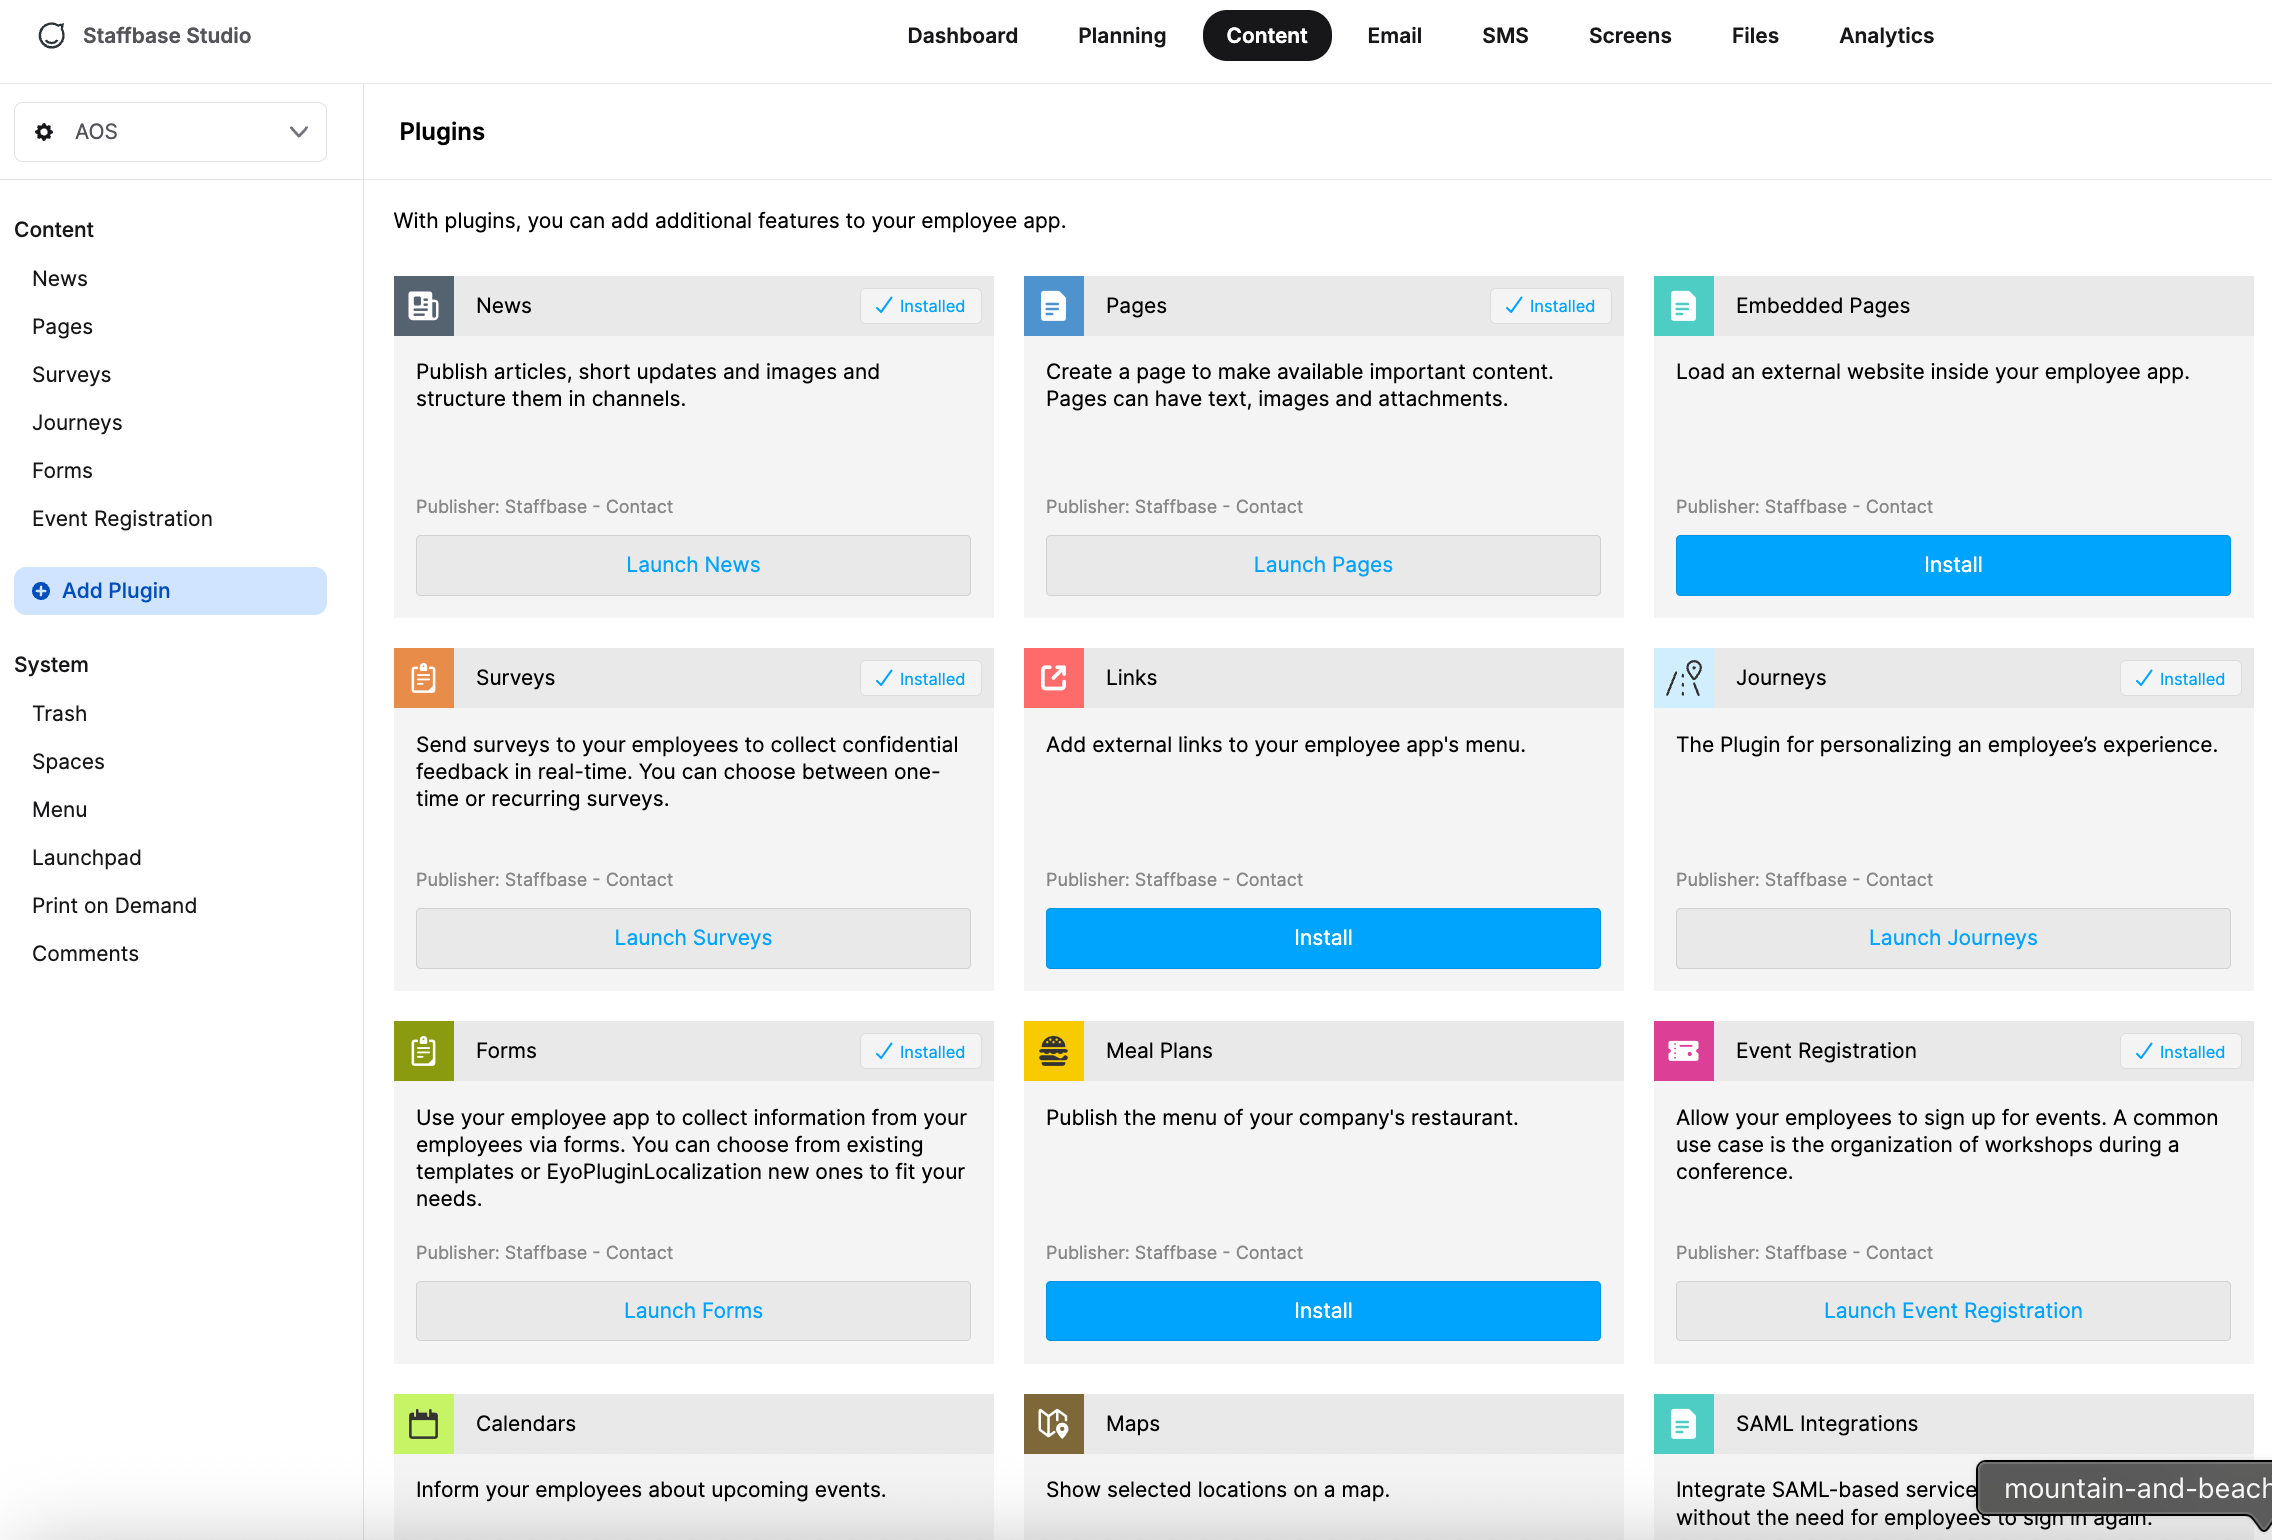The image size is (2272, 1540).
Task: Click Publisher Contact text on Links card
Action: pos(1174,880)
